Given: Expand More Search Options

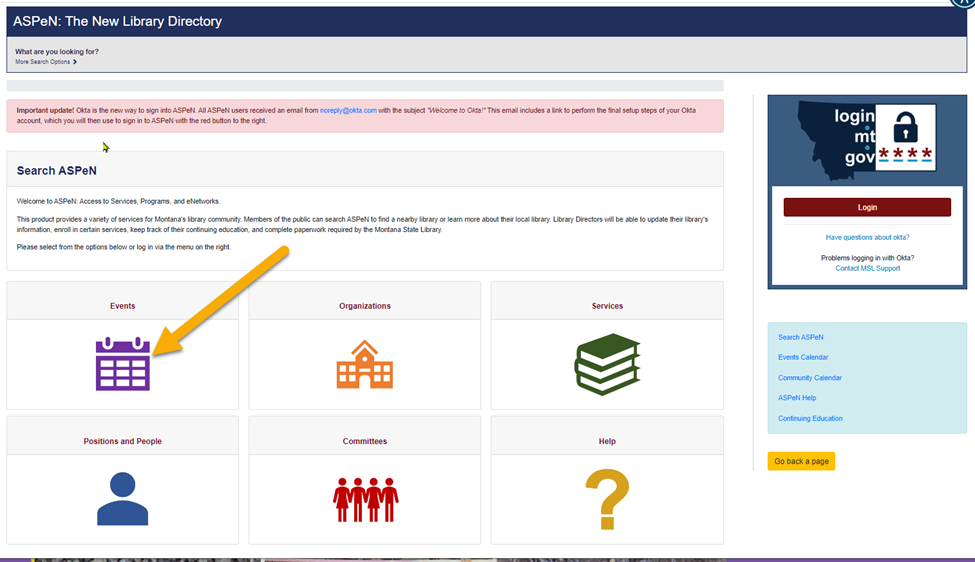Looking at the screenshot, I should click(x=46, y=62).
